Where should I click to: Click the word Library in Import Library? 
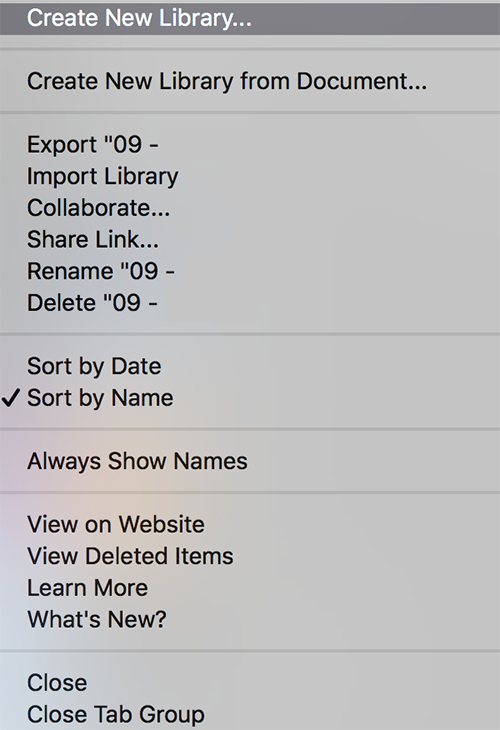tap(141, 177)
